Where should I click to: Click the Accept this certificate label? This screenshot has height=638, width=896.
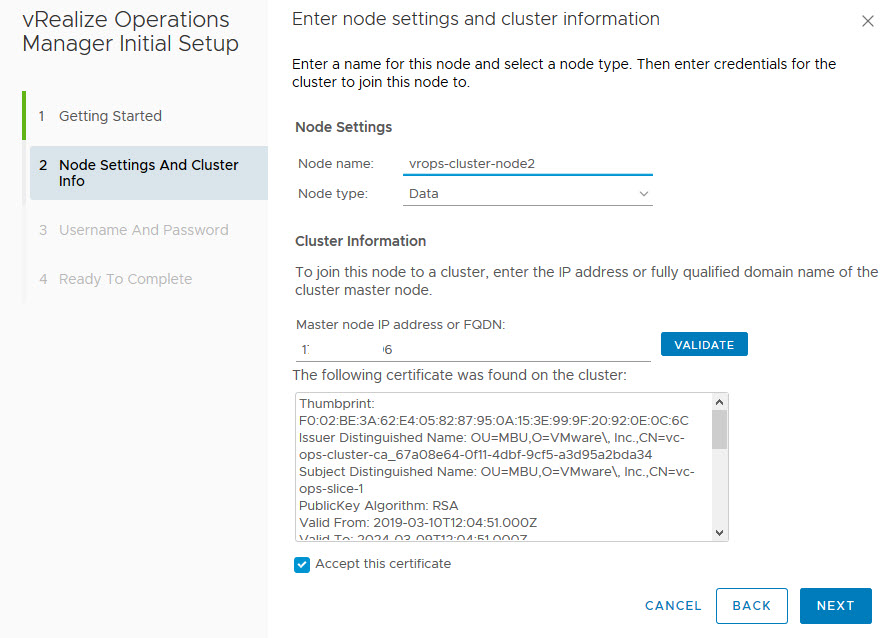pos(383,564)
